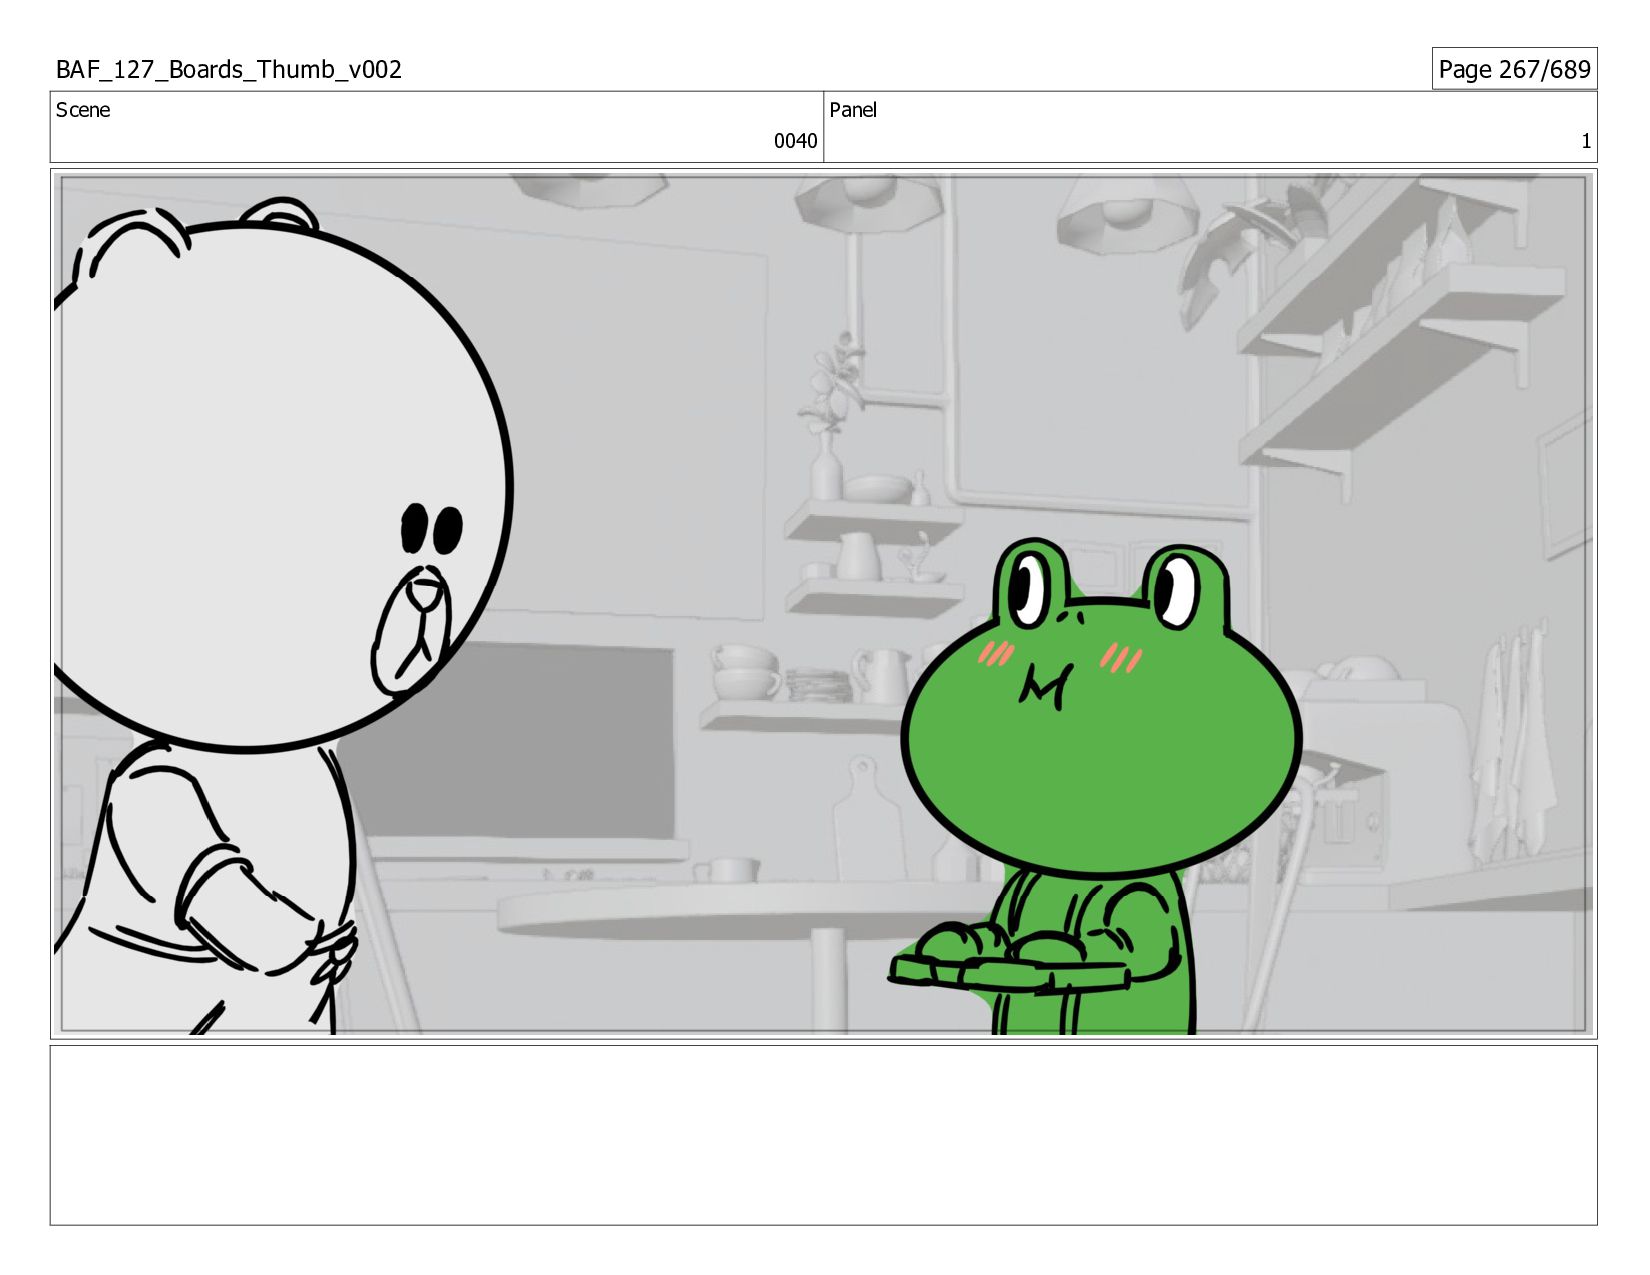Click the Scene label

[x=83, y=110]
